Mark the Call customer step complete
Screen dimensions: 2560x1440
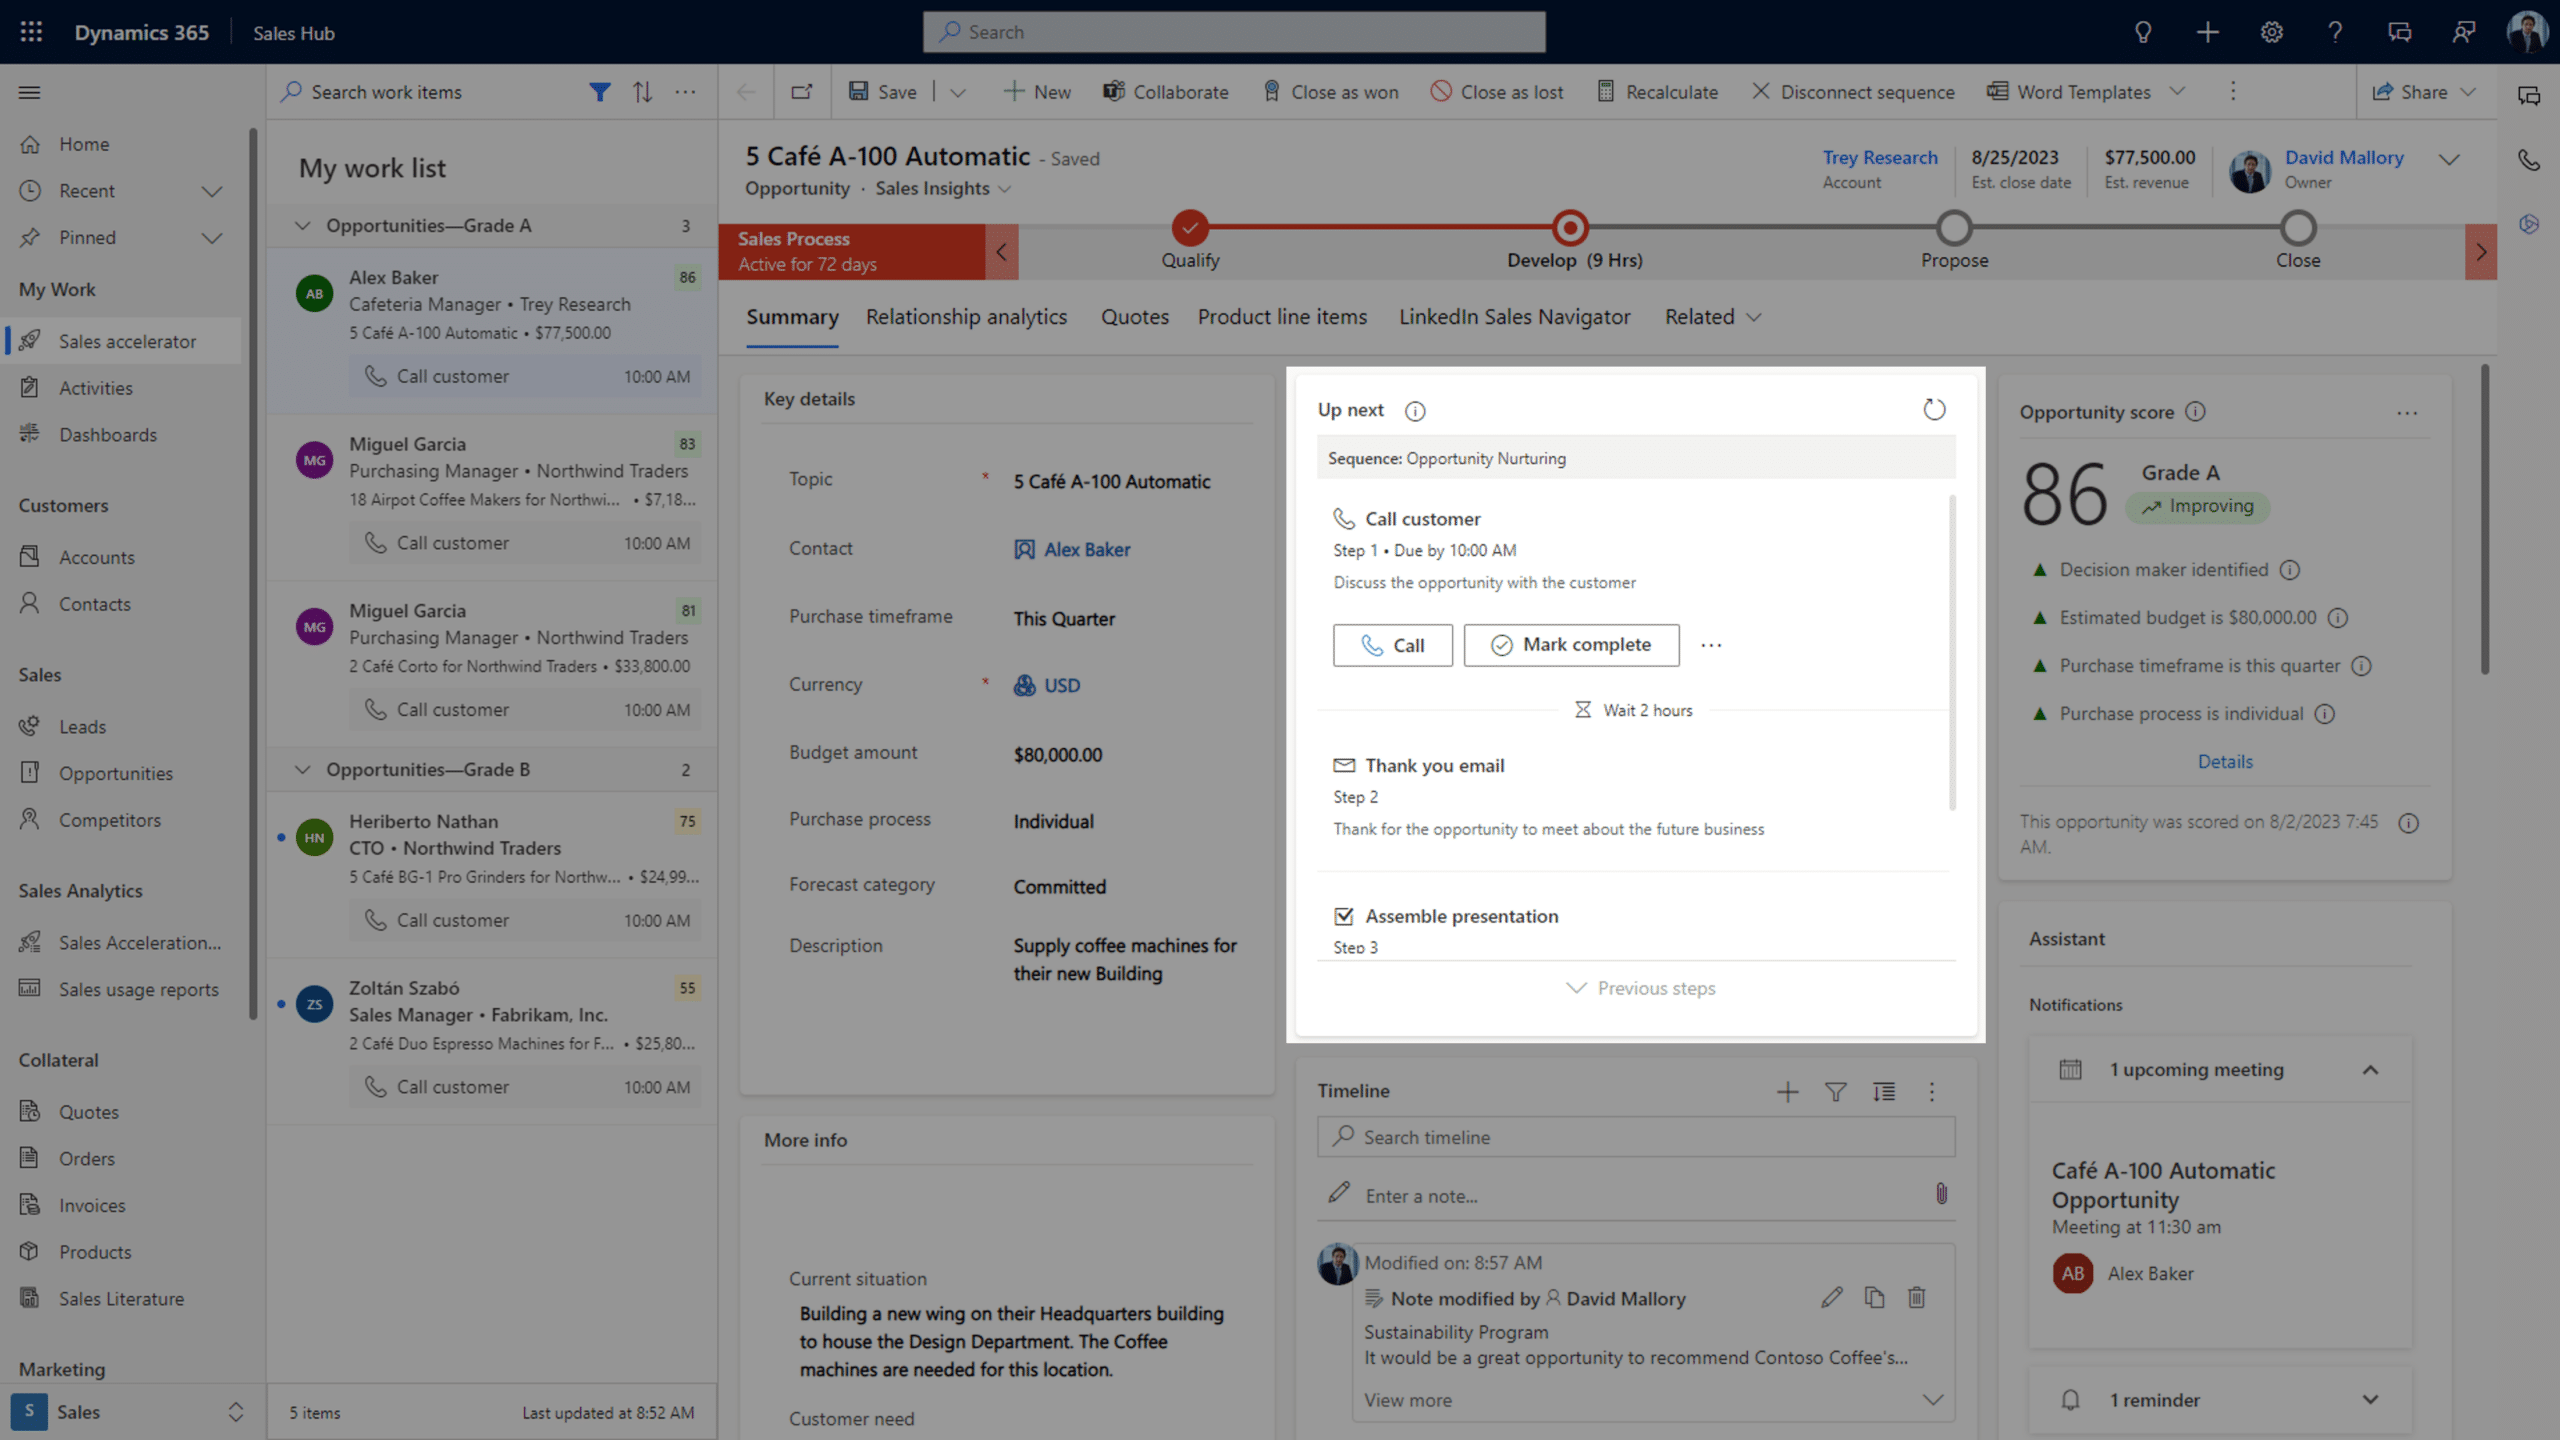(1571, 645)
